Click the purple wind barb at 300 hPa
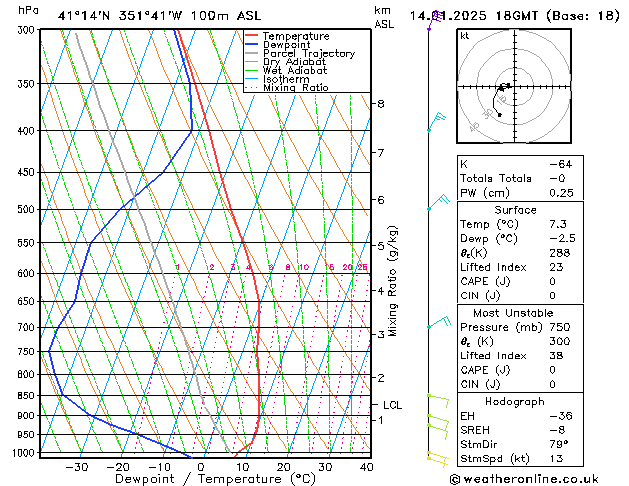The width and height of the screenshot is (629, 486). point(435,21)
